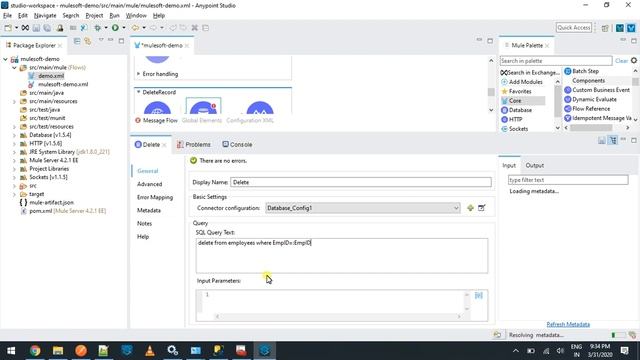This screenshot has height=360, width=640.
Task: Click the edit connector configuration icon
Action: [x=482, y=208]
